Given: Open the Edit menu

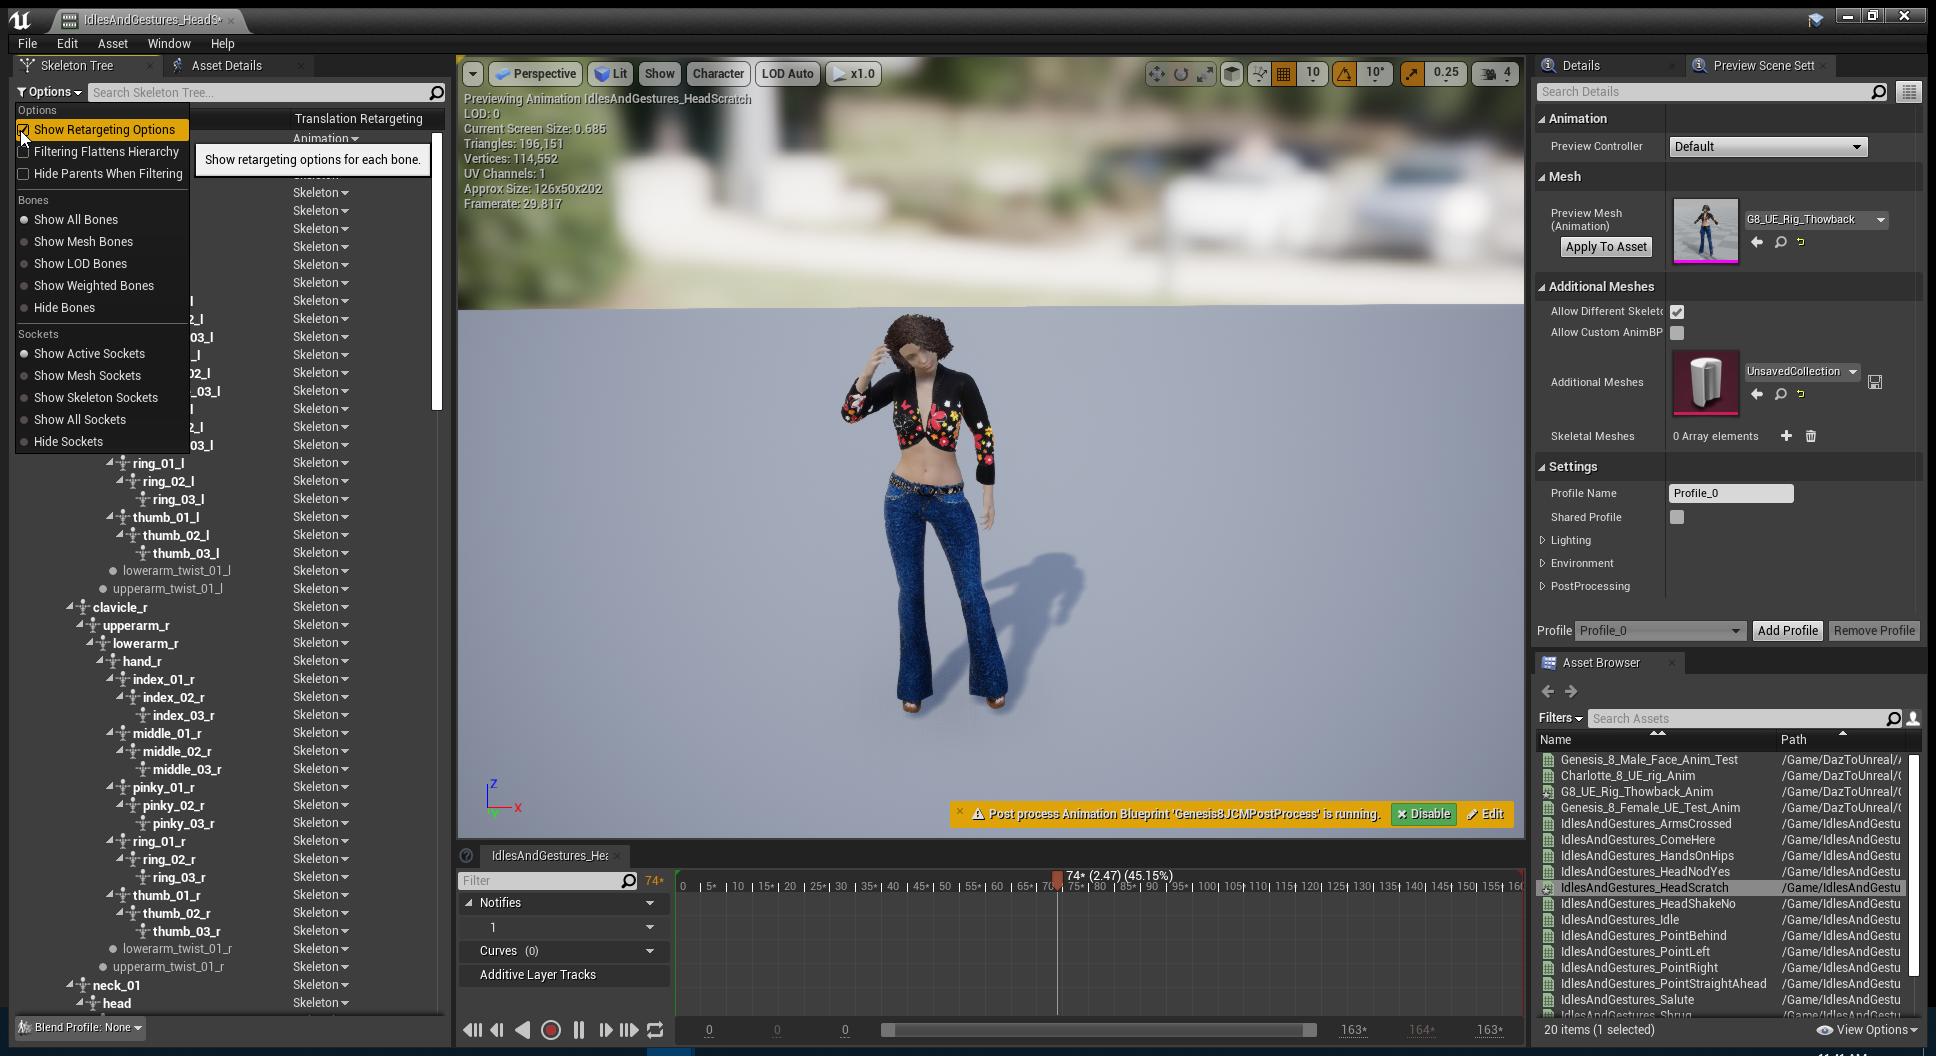Looking at the screenshot, I should [67, 44].
